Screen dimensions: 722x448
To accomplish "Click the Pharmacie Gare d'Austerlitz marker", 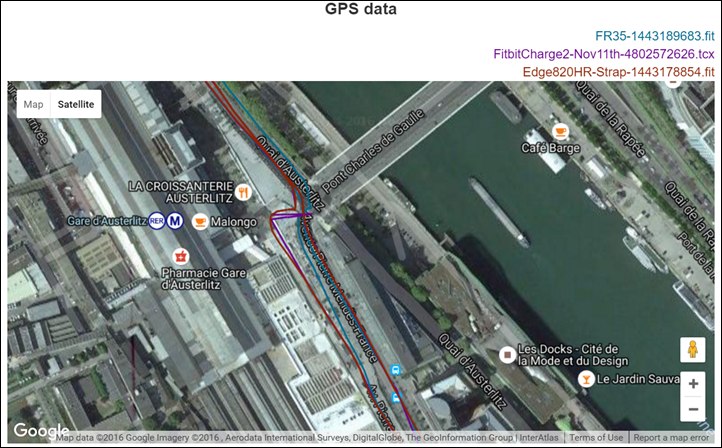I will pos(180,256).
